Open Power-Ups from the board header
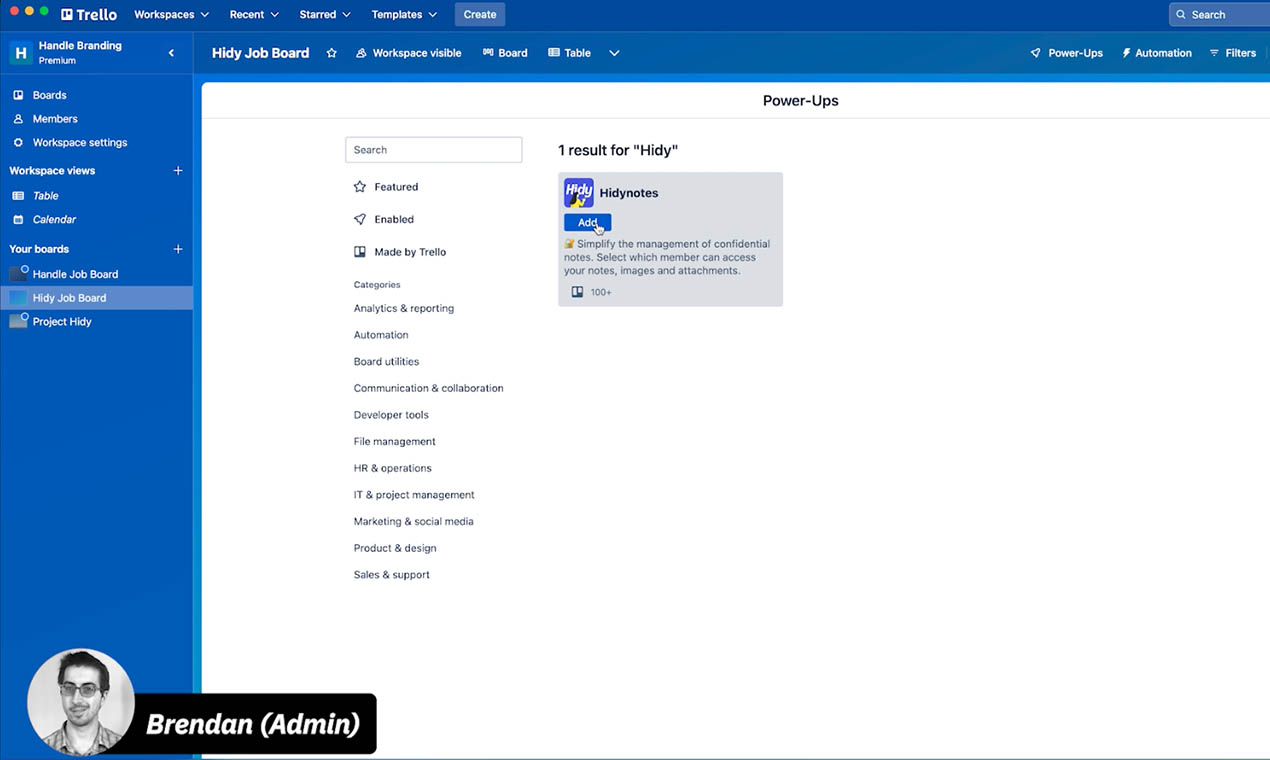 (1066, 52)
